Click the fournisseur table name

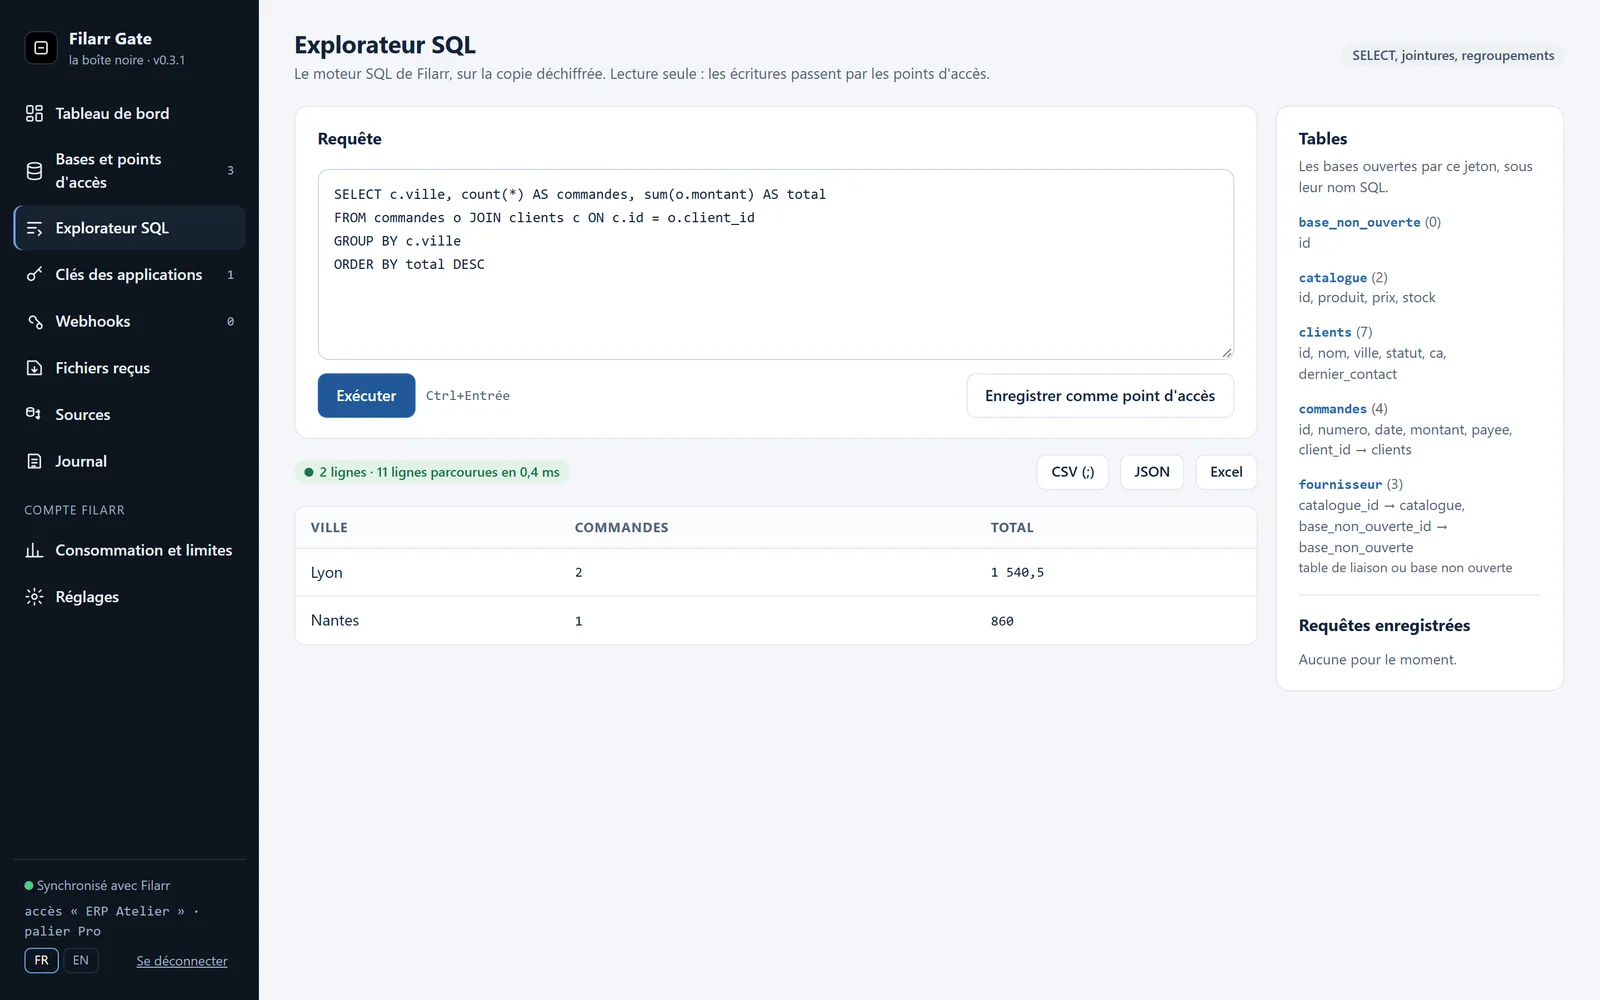[1340, 484]
